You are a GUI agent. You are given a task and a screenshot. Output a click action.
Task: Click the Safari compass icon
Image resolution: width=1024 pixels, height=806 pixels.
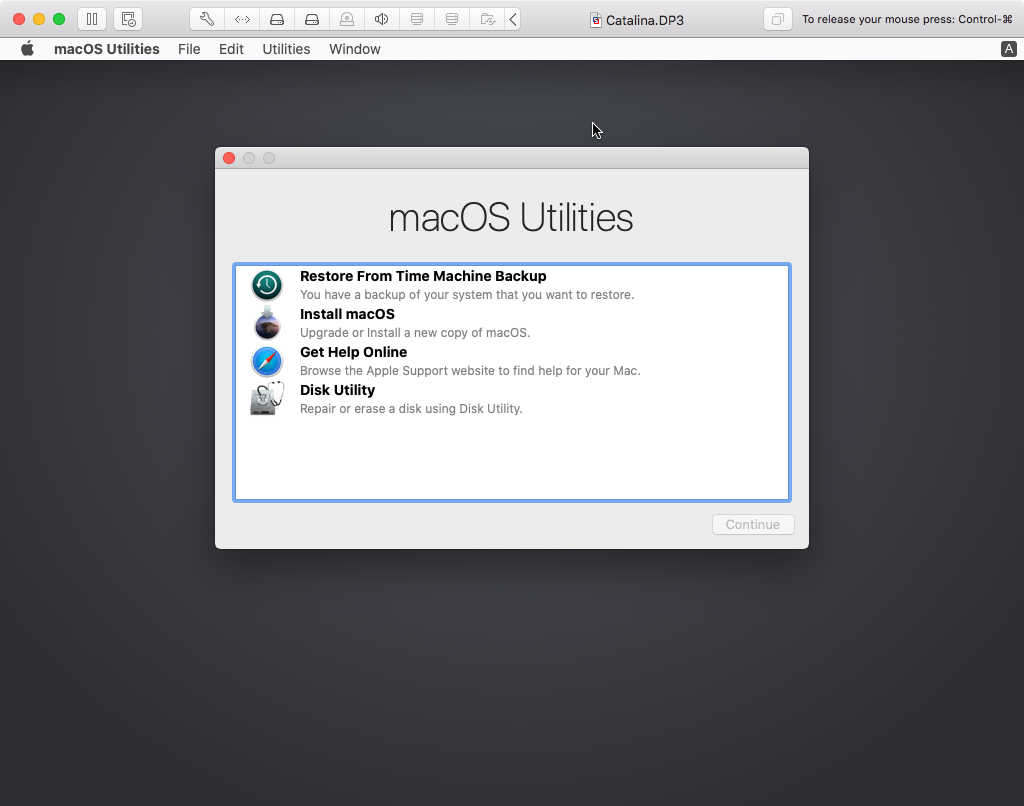point(267,361)
